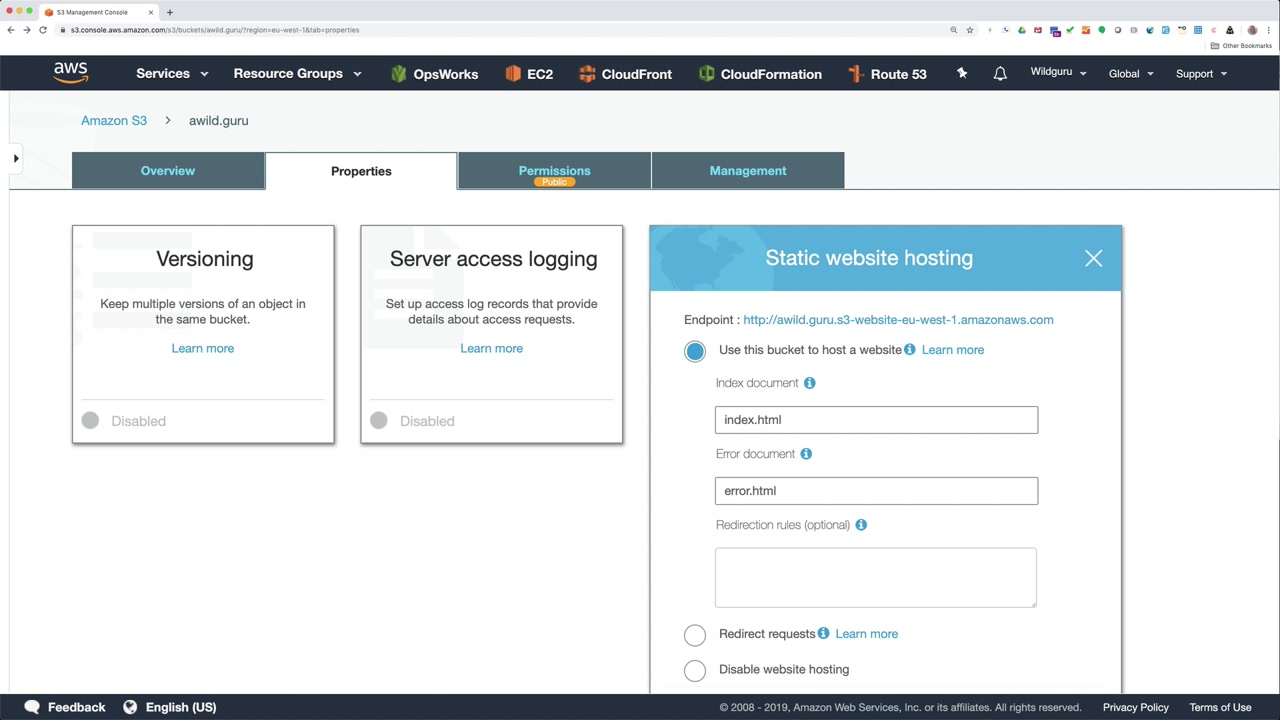The image size is (1280, 720).
Task: Click the browser forward arrow
Action: coord(27,30)
